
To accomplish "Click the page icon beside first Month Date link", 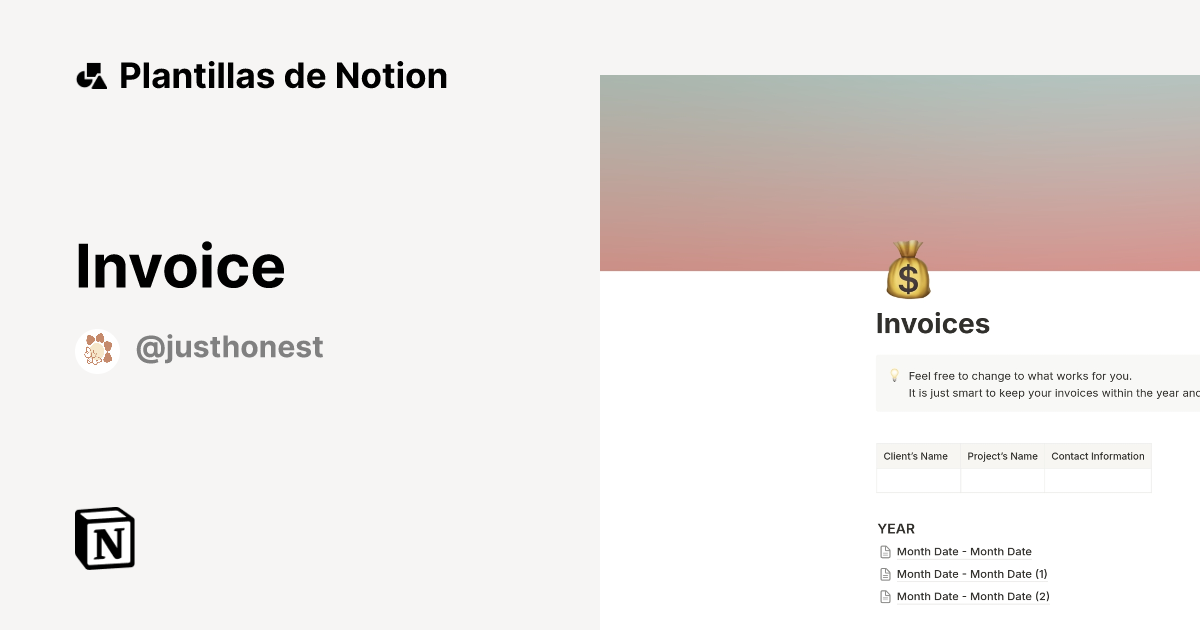I will (885, 551).
